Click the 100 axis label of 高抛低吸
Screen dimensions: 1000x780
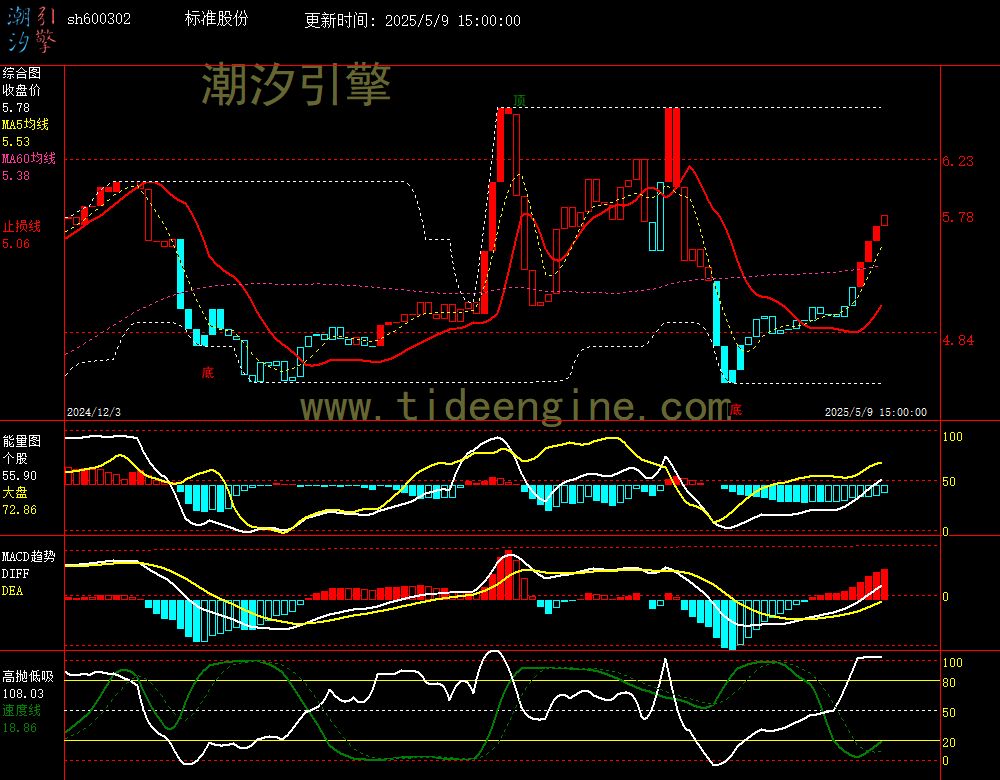tap(952, 663)
